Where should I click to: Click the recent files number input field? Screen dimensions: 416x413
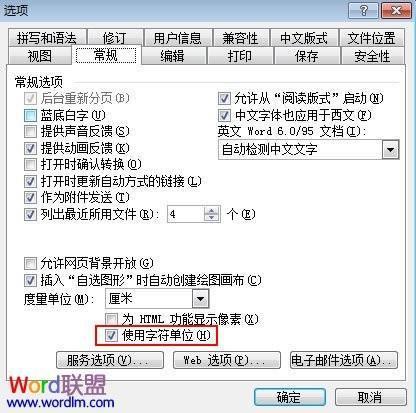point(186,214)
